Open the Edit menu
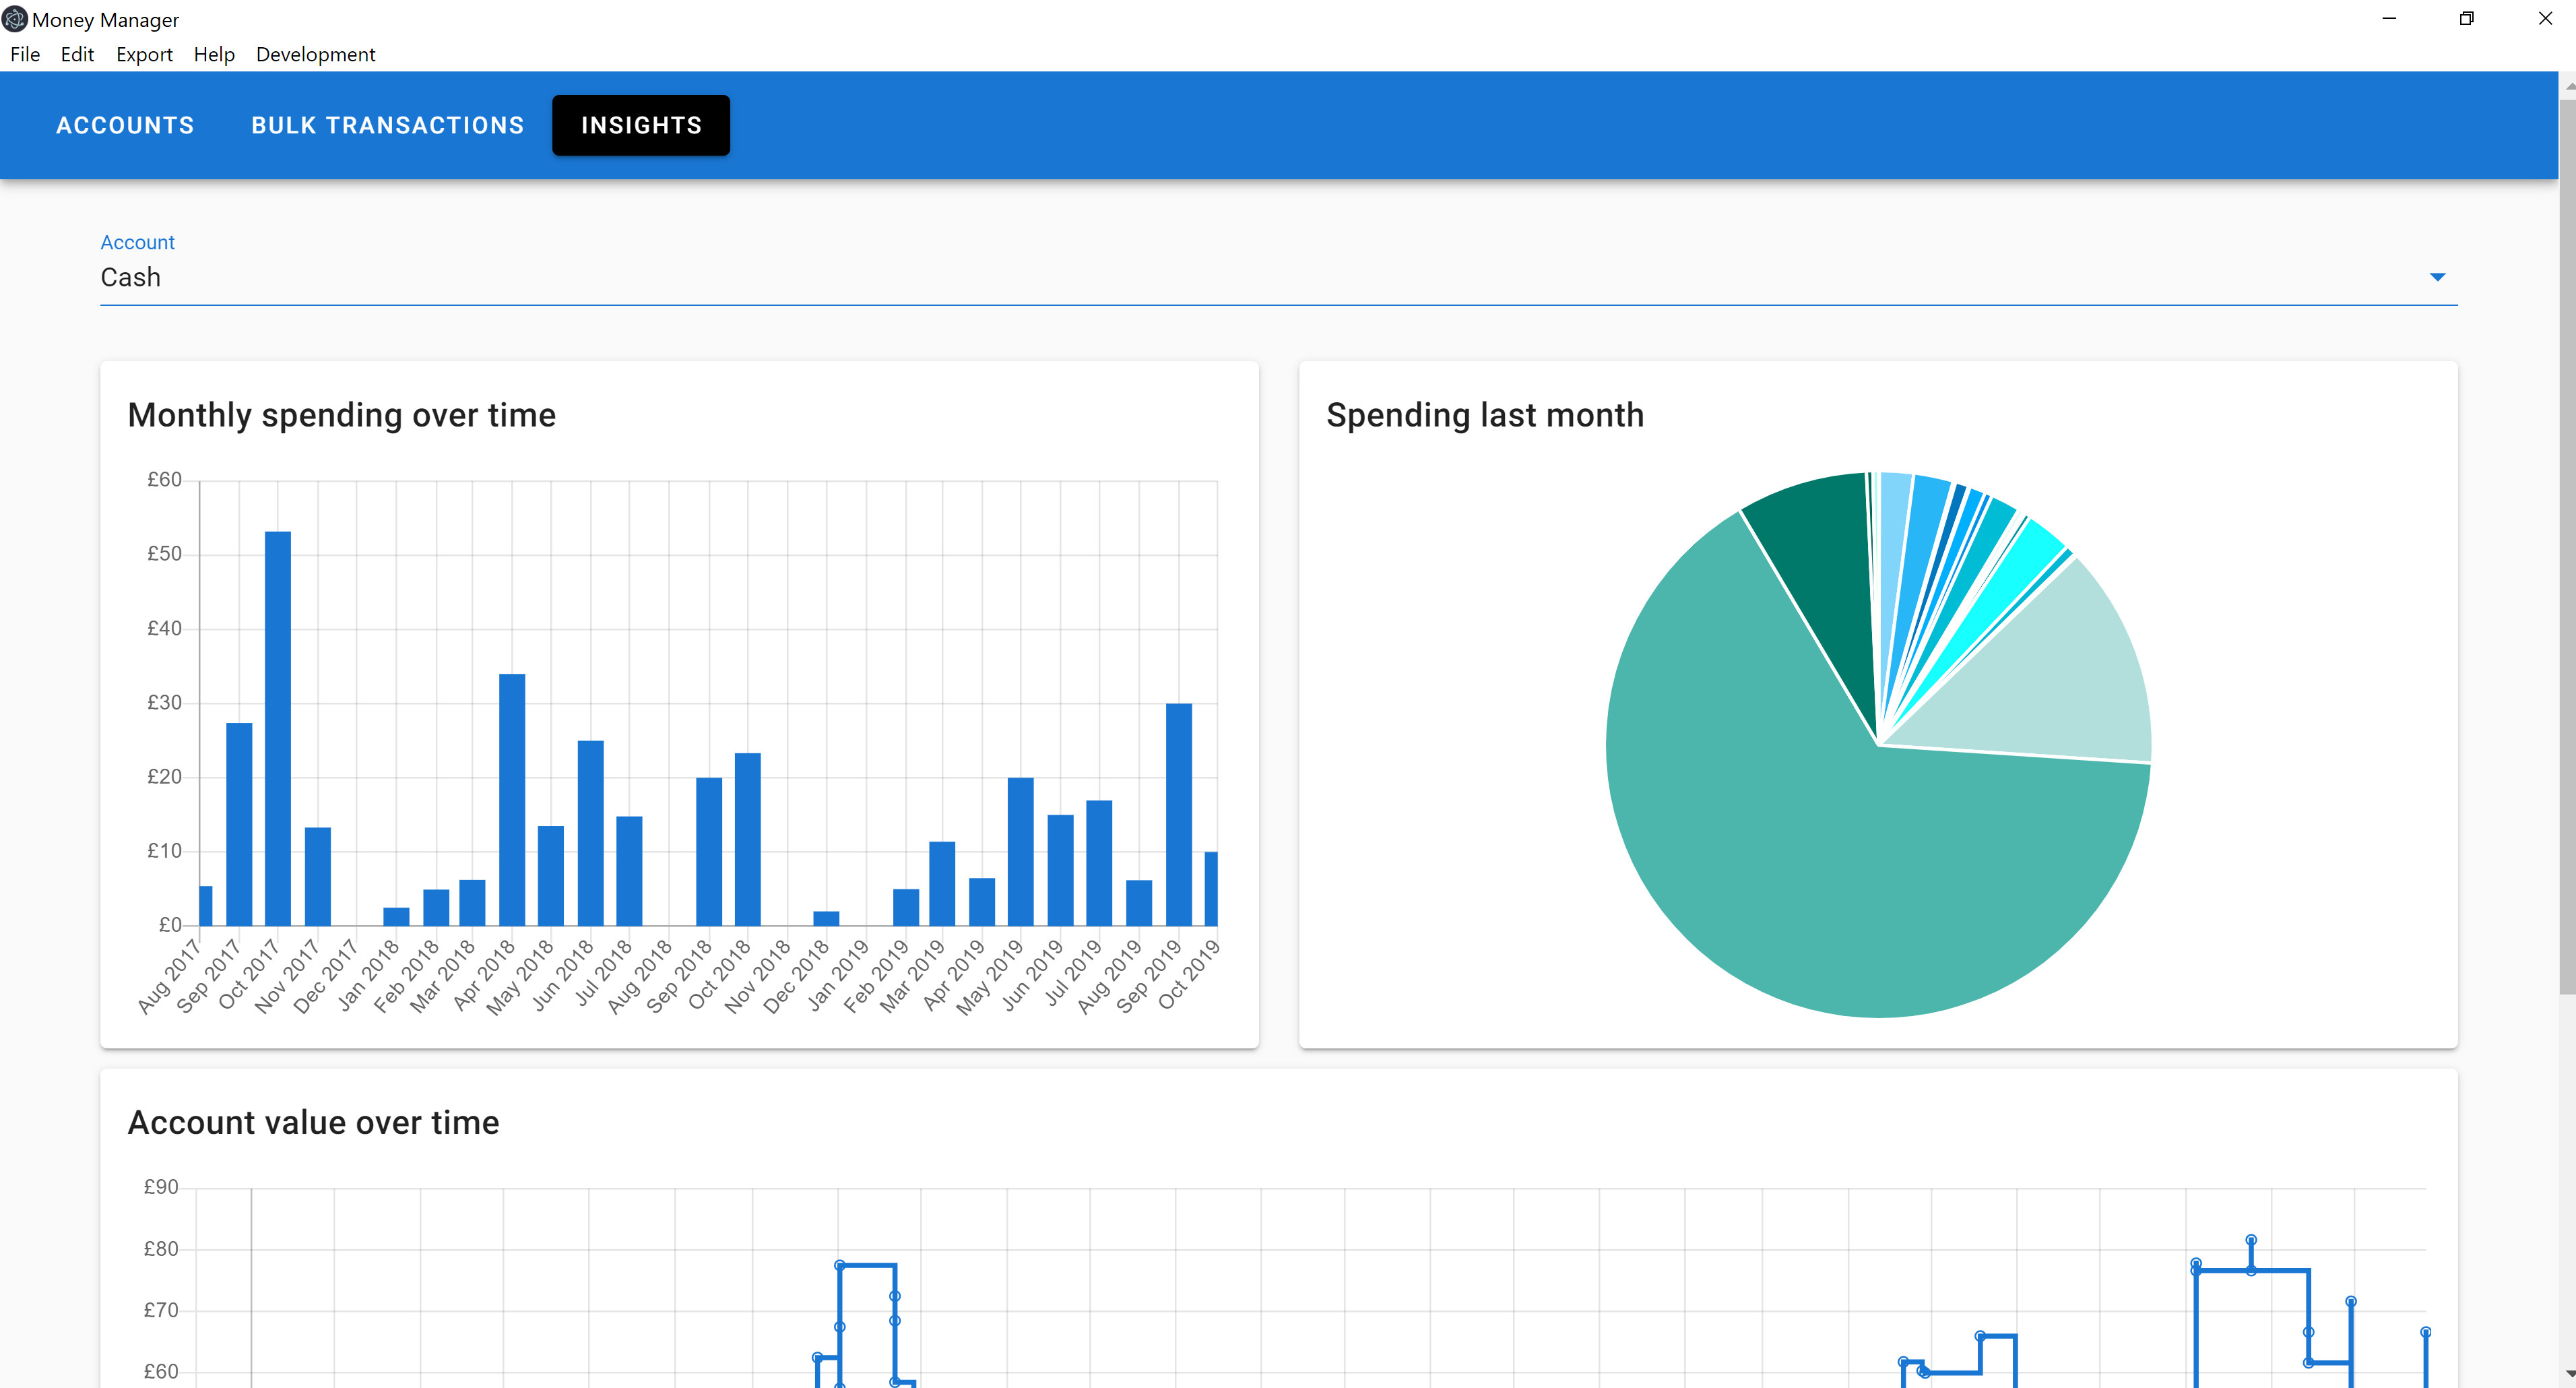This screenshot has height=1388, width=2576. [77, 54]
